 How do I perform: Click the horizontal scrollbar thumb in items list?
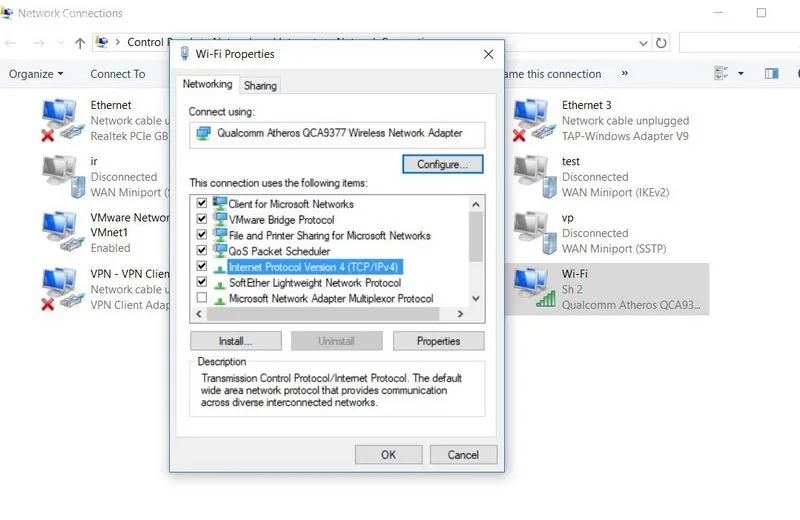[x=323, y=314]
